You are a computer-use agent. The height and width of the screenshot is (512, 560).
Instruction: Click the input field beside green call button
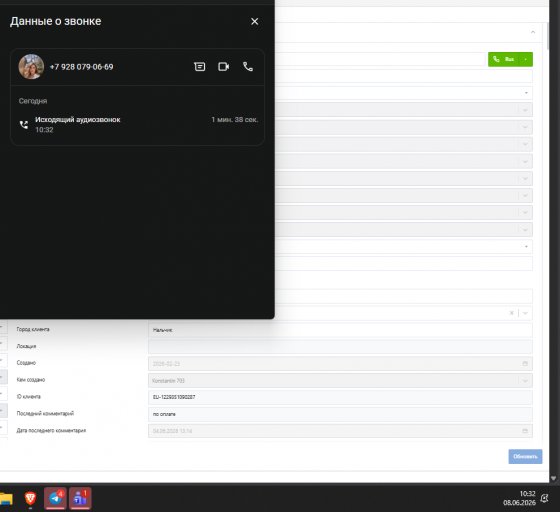pyautogui.click(x=380, y=59)
